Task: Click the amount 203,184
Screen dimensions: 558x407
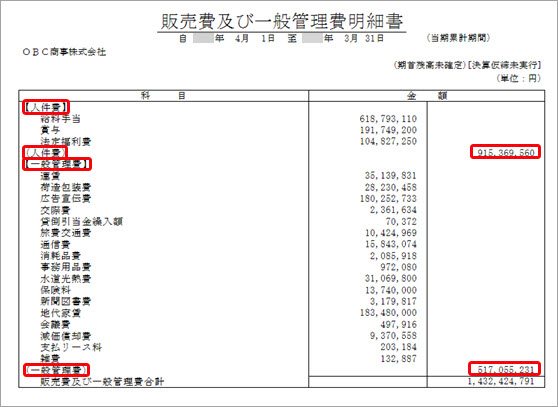Action: 398,347
